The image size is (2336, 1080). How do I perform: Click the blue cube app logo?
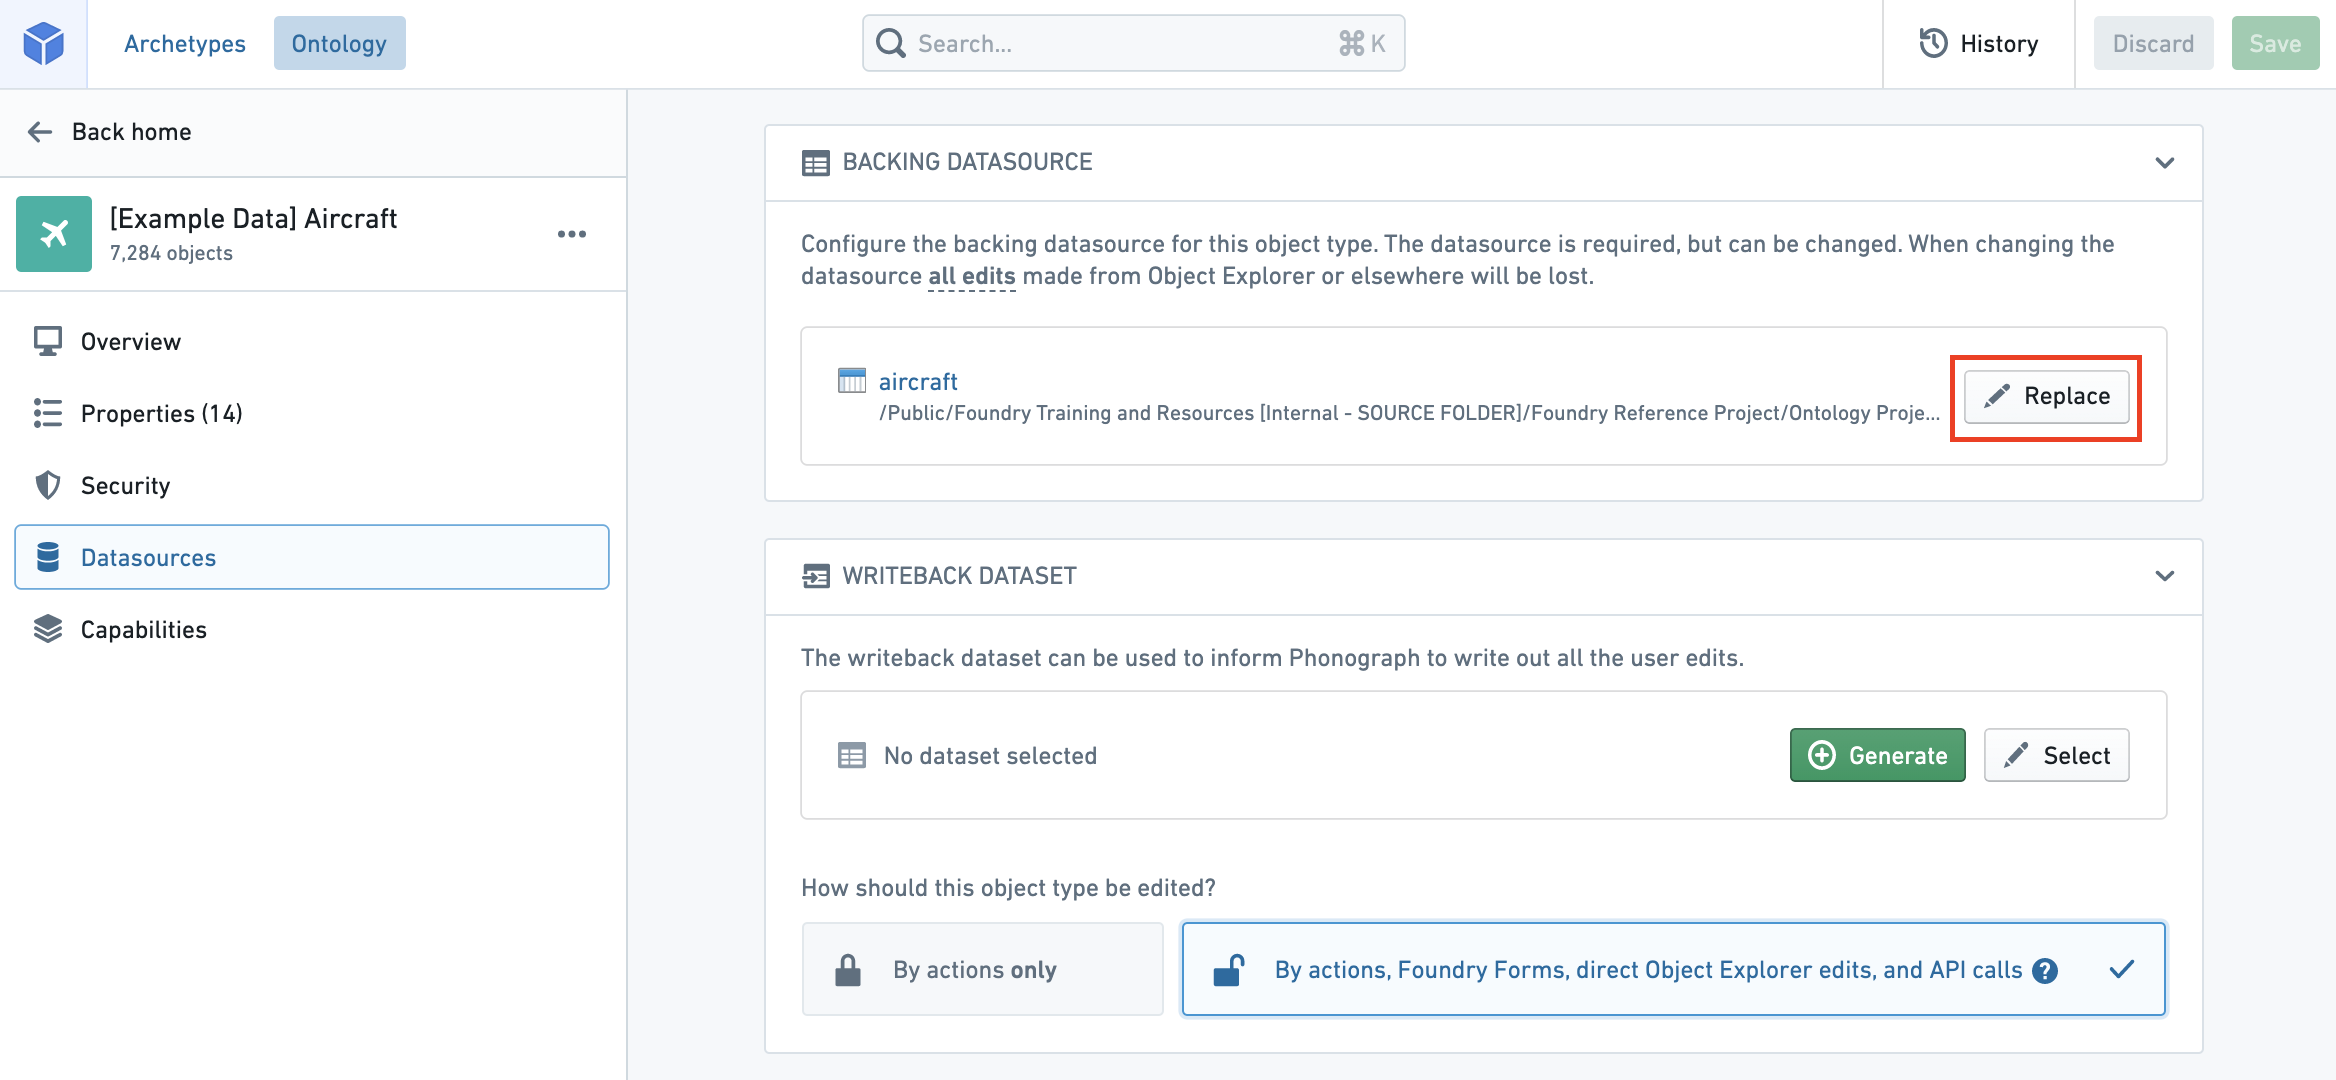click(x=43, y=43)
